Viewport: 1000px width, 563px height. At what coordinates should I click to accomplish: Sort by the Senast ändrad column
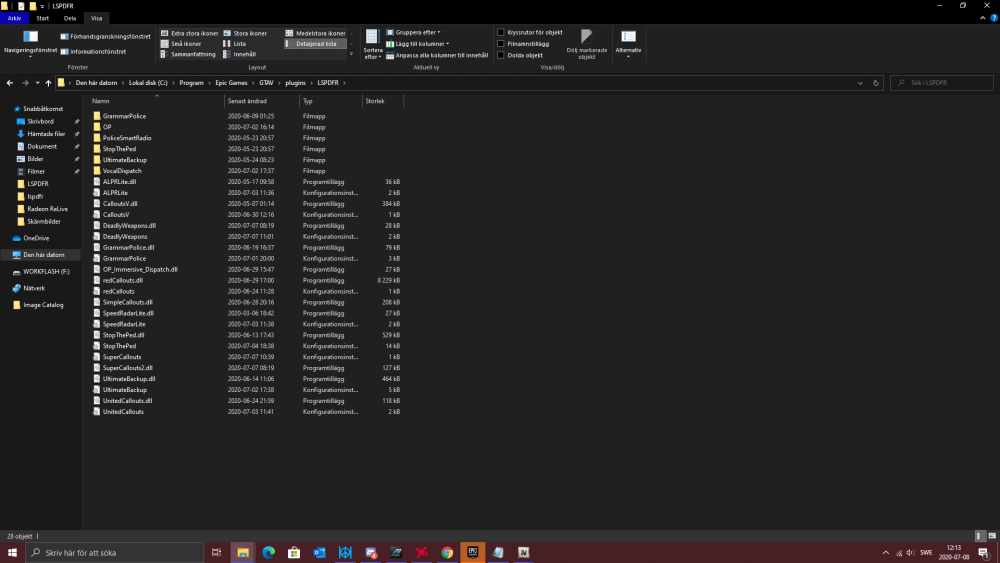(245, 101)
